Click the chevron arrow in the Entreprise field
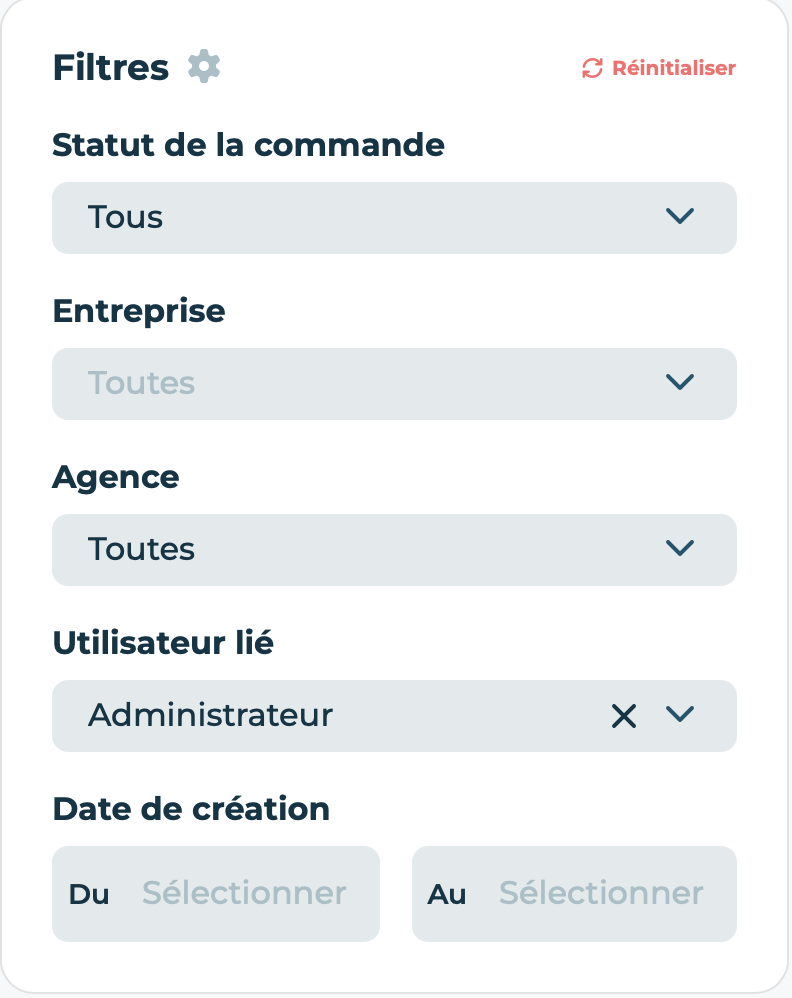 [679, 383]
